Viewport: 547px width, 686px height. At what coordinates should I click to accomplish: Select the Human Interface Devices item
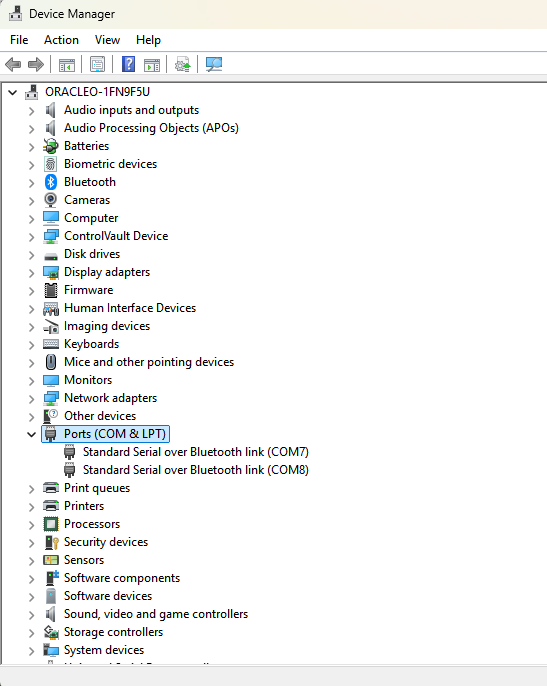(130, 308)
